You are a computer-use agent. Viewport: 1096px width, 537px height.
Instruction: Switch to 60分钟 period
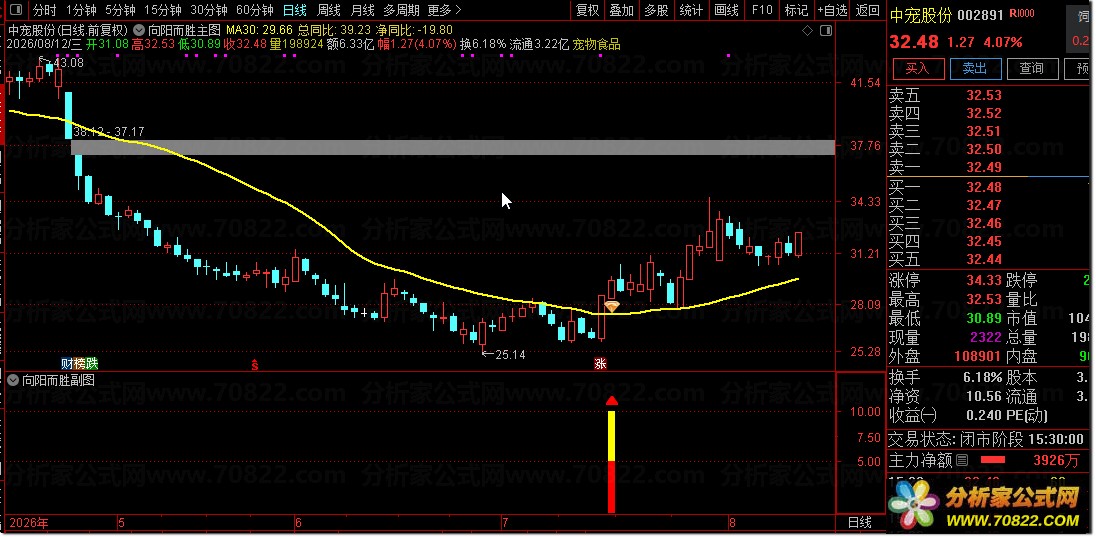click(254, 10)
